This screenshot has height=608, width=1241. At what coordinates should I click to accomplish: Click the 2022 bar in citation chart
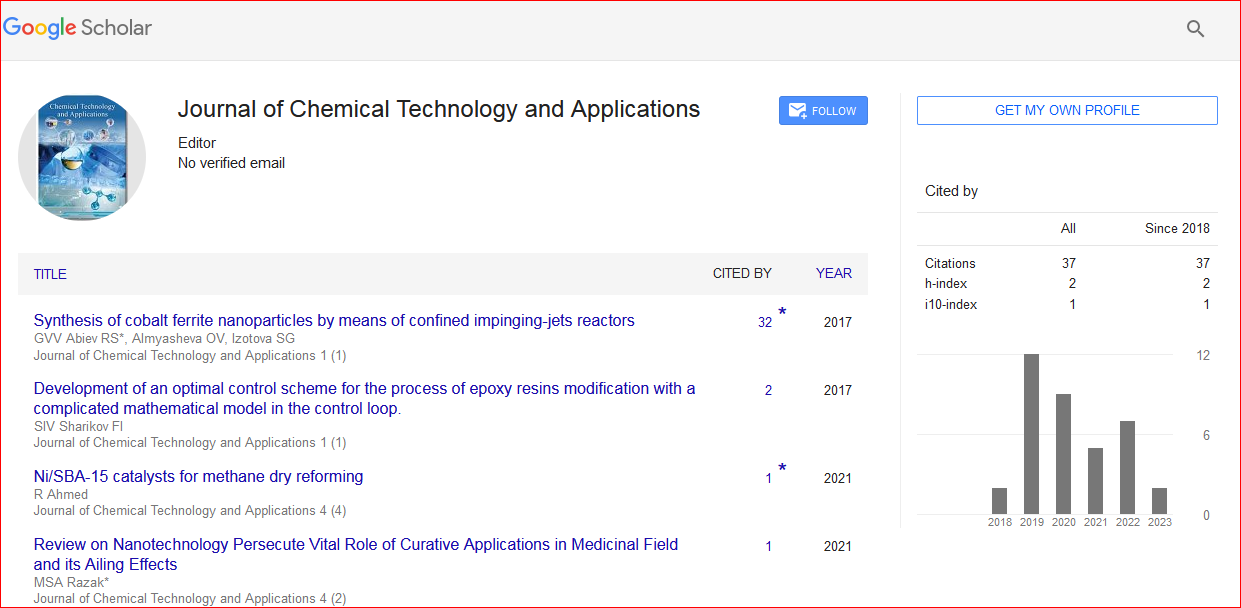pos(1127,467)
